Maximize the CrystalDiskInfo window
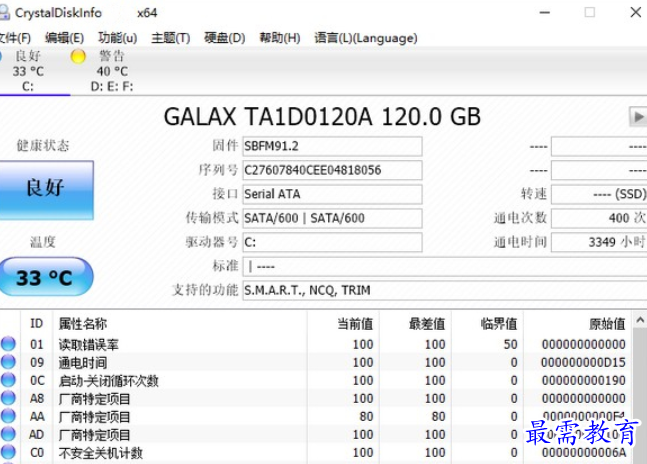Image resolution: width=647 pixels, height=464 pixels. pos(590,12)
